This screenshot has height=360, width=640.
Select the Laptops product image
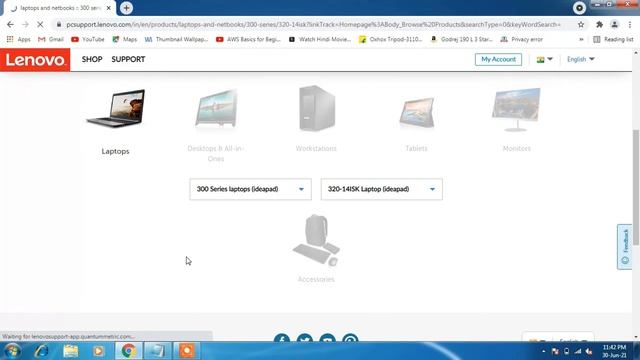pos(116,109)
